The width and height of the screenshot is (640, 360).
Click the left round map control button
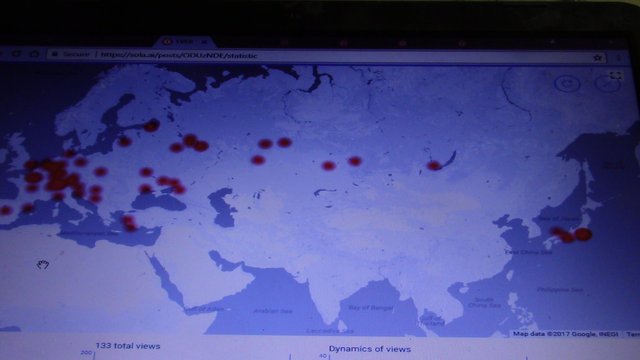(567, 83)
